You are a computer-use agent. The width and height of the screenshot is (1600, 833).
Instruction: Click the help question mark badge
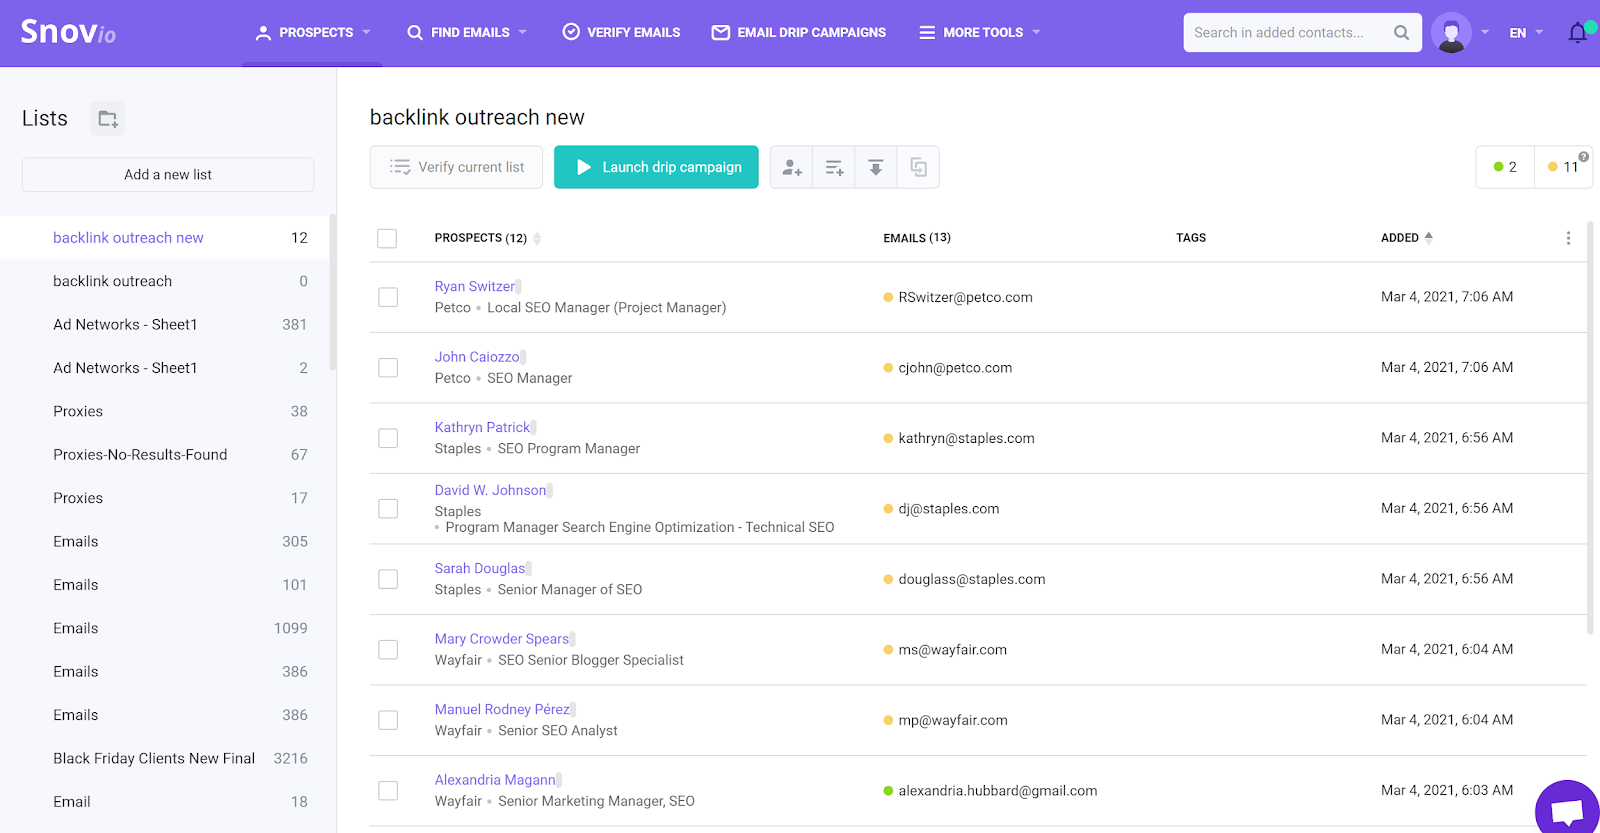click(1584, 156)
